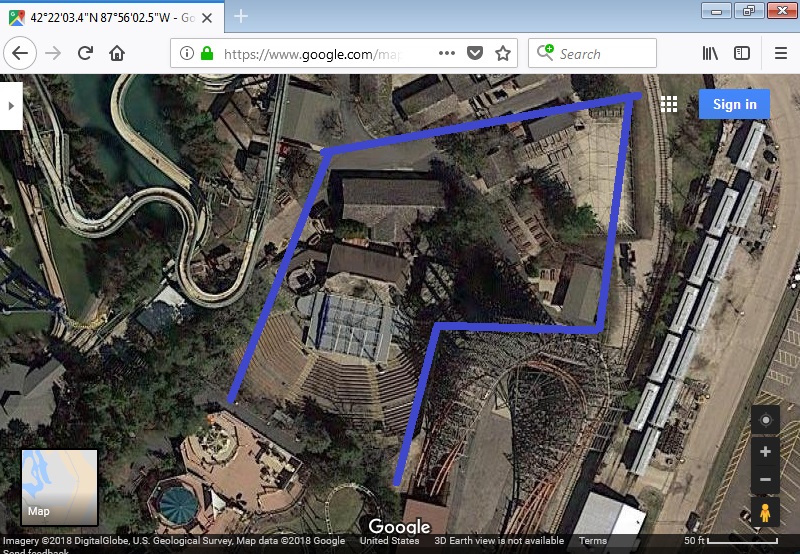Show your location on the map
This screenshot has height=554, width=800.
pos(765,420)
